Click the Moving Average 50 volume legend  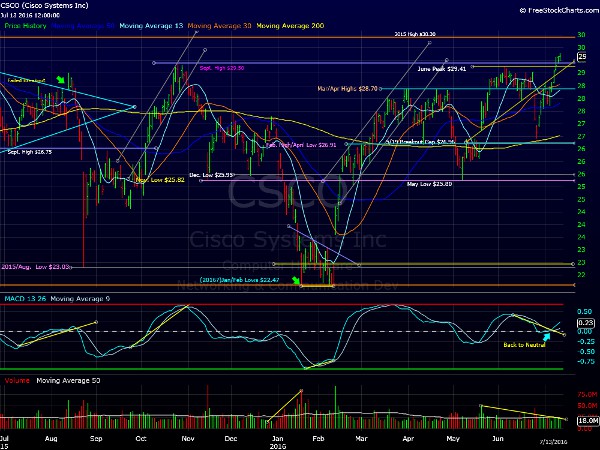pos(68,380)
